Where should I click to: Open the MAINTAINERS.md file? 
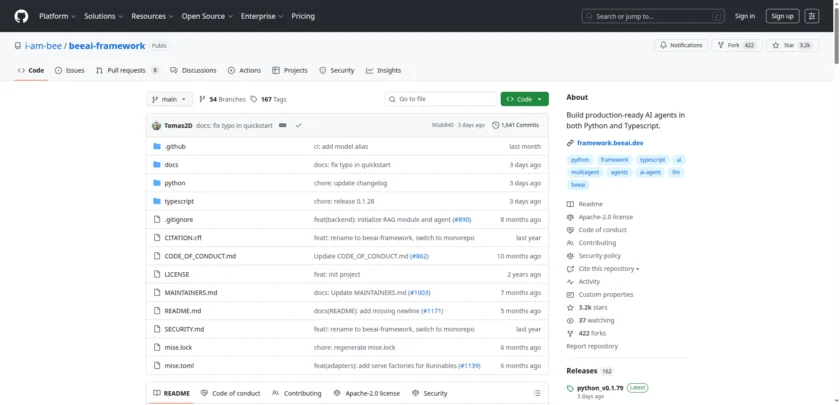click(191, 292)
